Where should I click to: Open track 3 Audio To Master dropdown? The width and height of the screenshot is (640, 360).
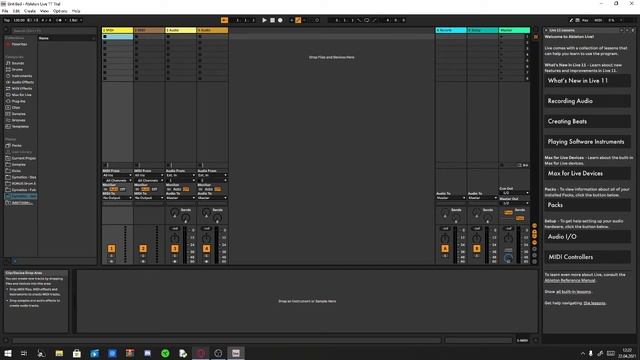180,198
